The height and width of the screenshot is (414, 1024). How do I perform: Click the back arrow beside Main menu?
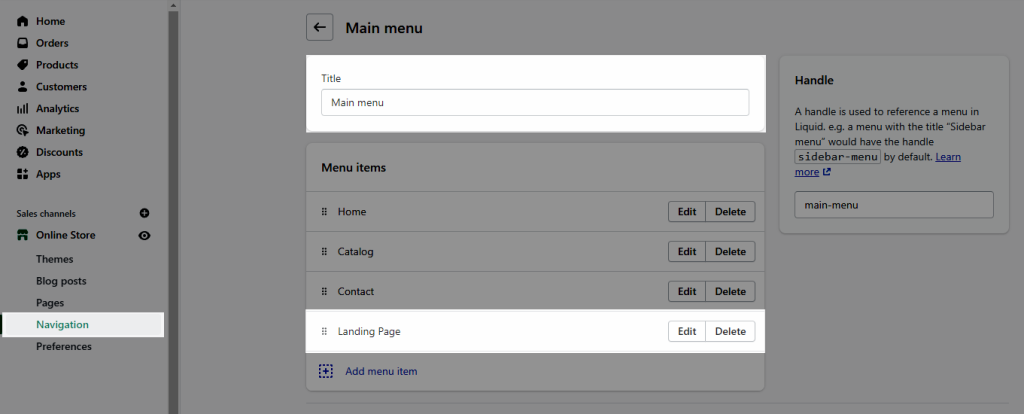(x=319, y=27)
